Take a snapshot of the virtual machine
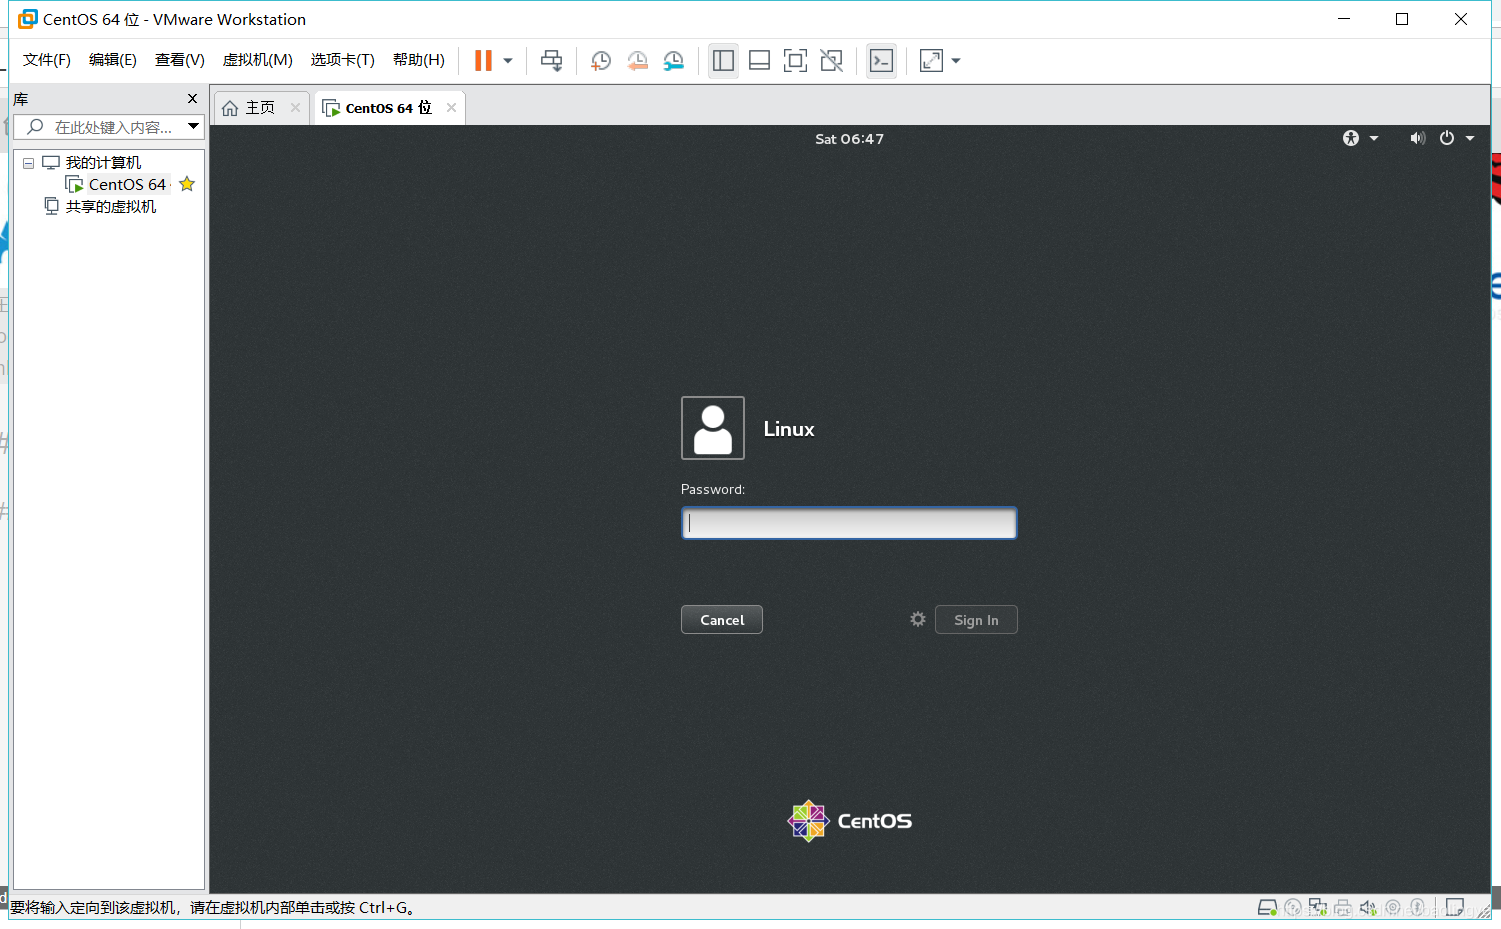 tap(601, 61)
